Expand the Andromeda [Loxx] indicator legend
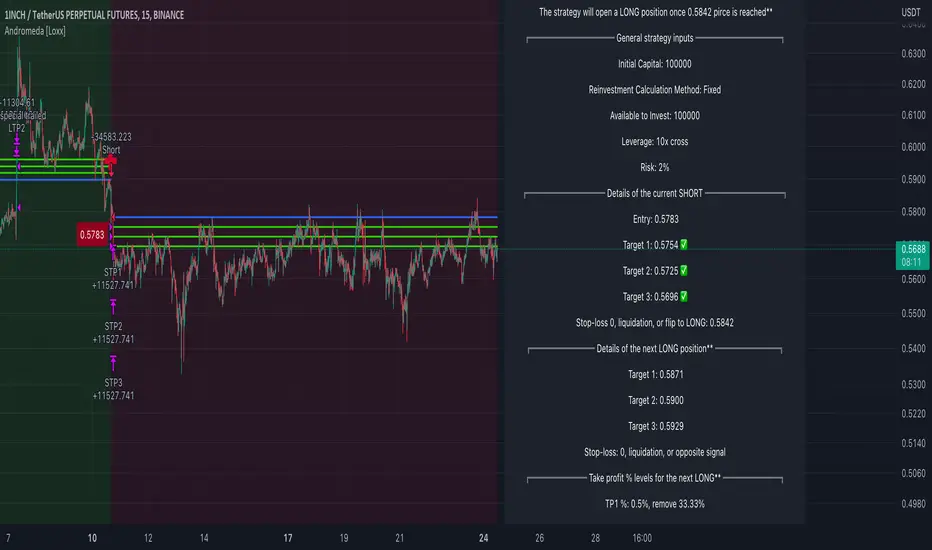 [36, 29]
